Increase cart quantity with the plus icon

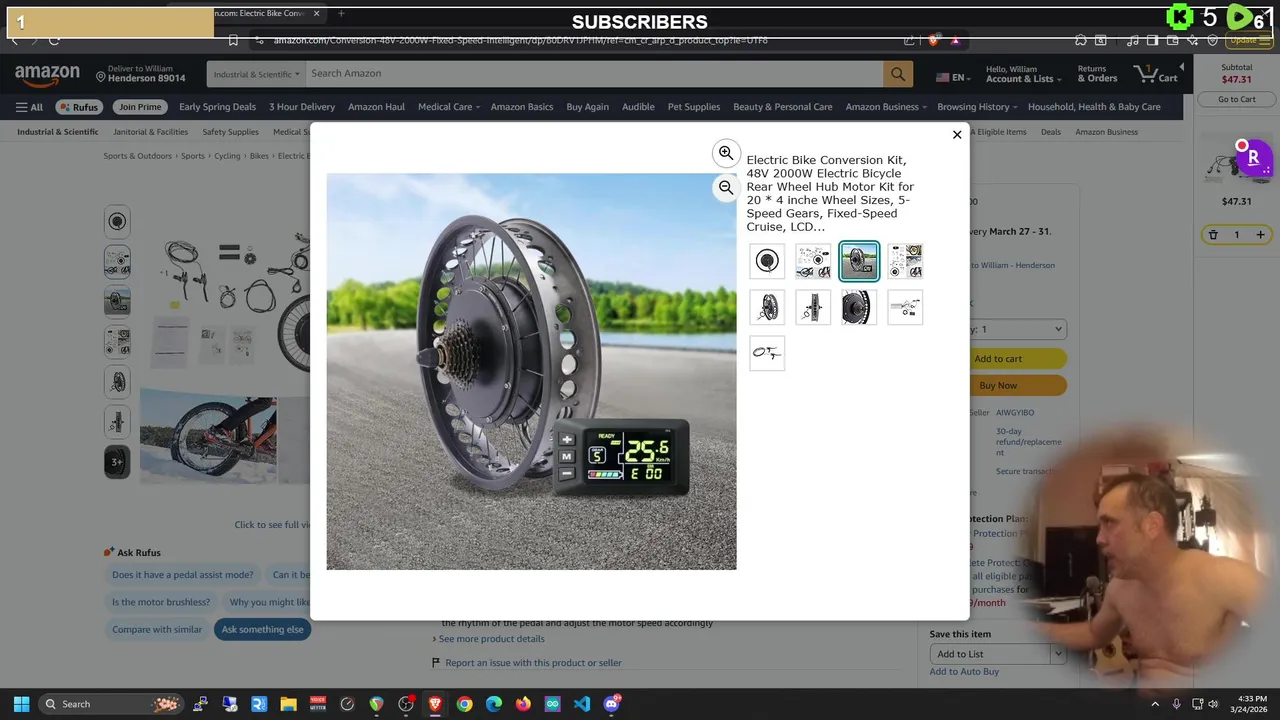[1260, 235]
